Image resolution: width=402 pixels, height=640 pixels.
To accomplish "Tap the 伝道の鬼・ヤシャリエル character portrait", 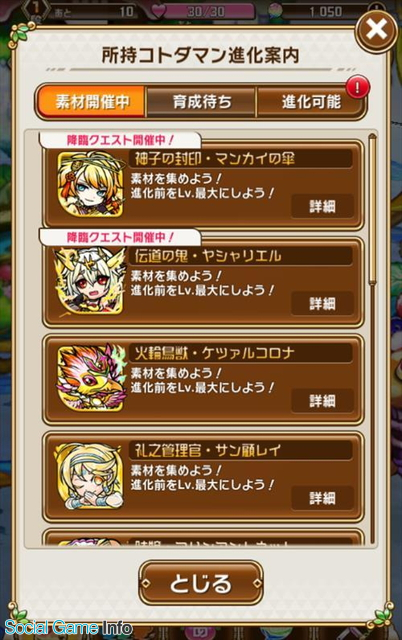I will click(x=90, y=282).
